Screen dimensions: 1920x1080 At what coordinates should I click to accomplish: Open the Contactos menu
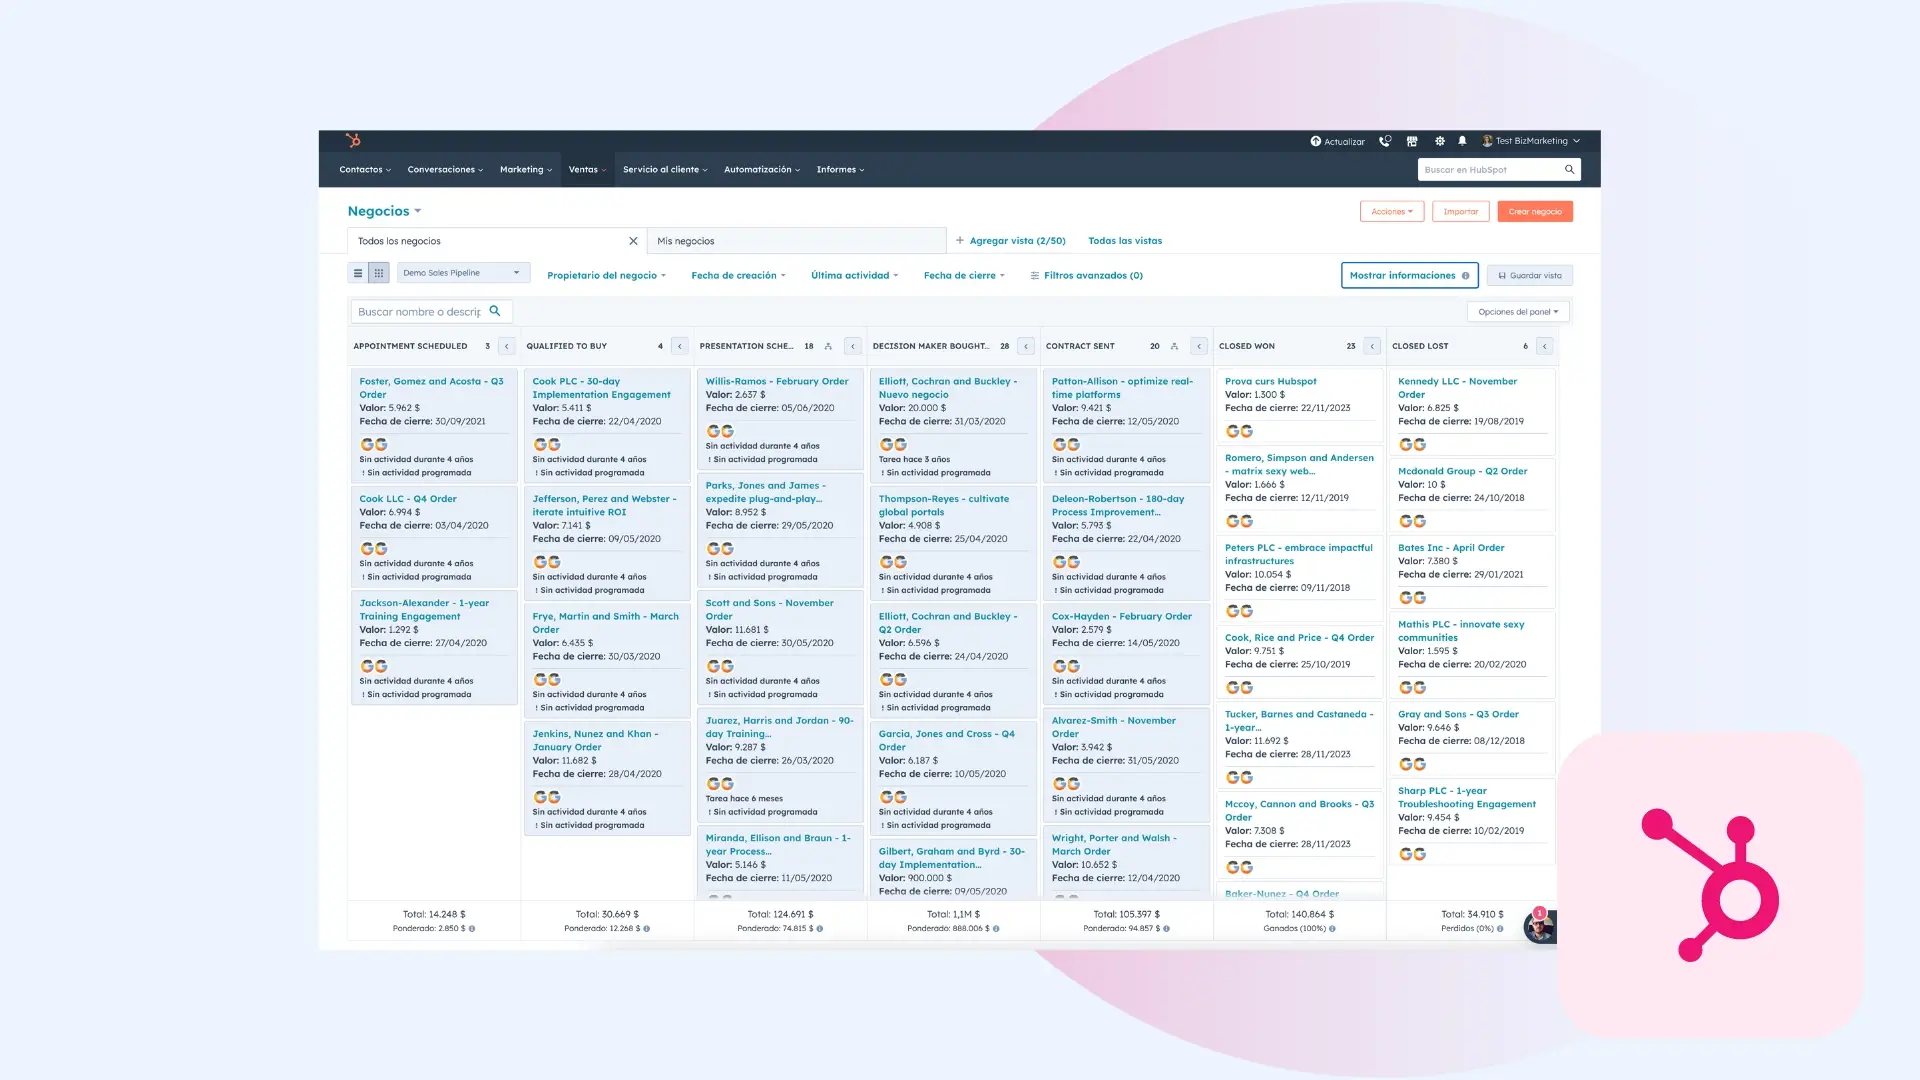365,169
